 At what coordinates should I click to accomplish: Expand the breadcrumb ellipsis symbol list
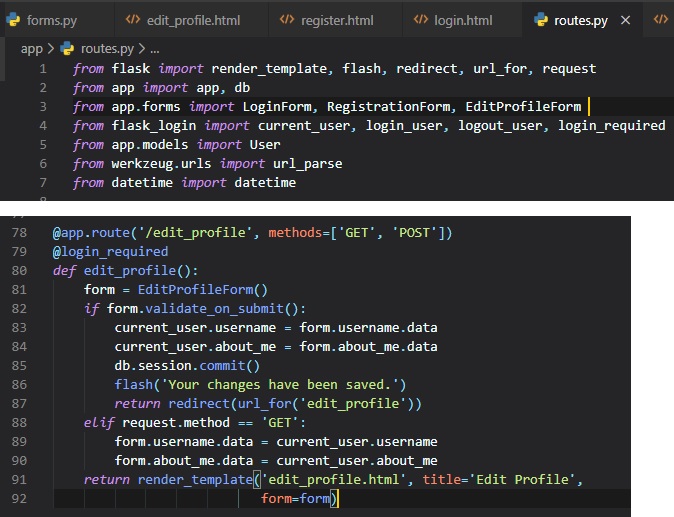154,48
